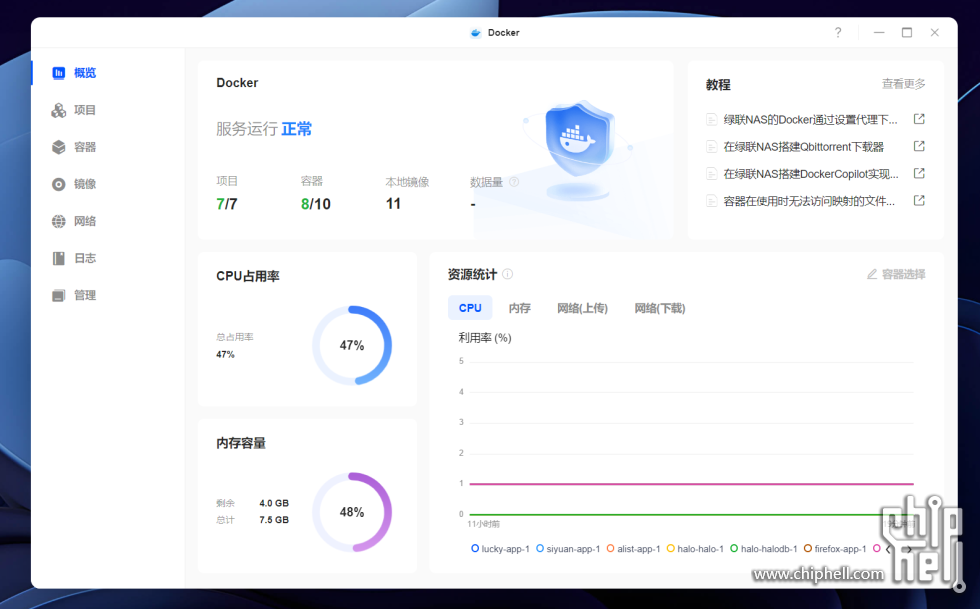Open the 网络 network globe icon

click(x=58, y=221)
